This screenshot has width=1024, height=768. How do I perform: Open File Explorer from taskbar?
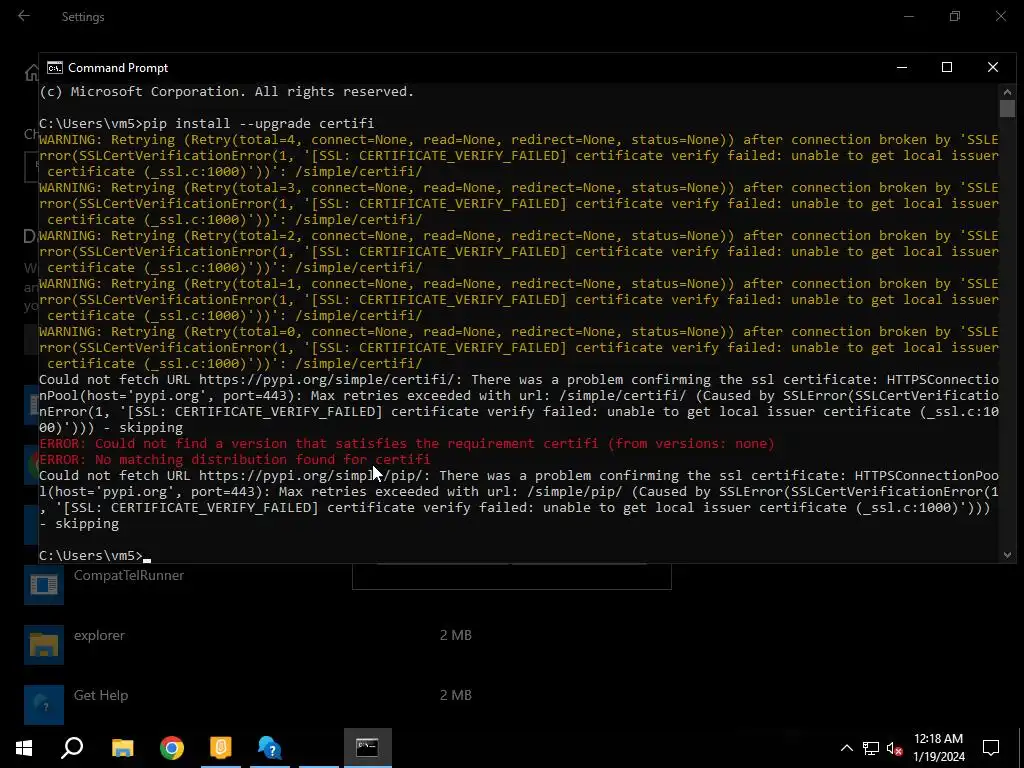pyautogui.click(x=123, y=748)
